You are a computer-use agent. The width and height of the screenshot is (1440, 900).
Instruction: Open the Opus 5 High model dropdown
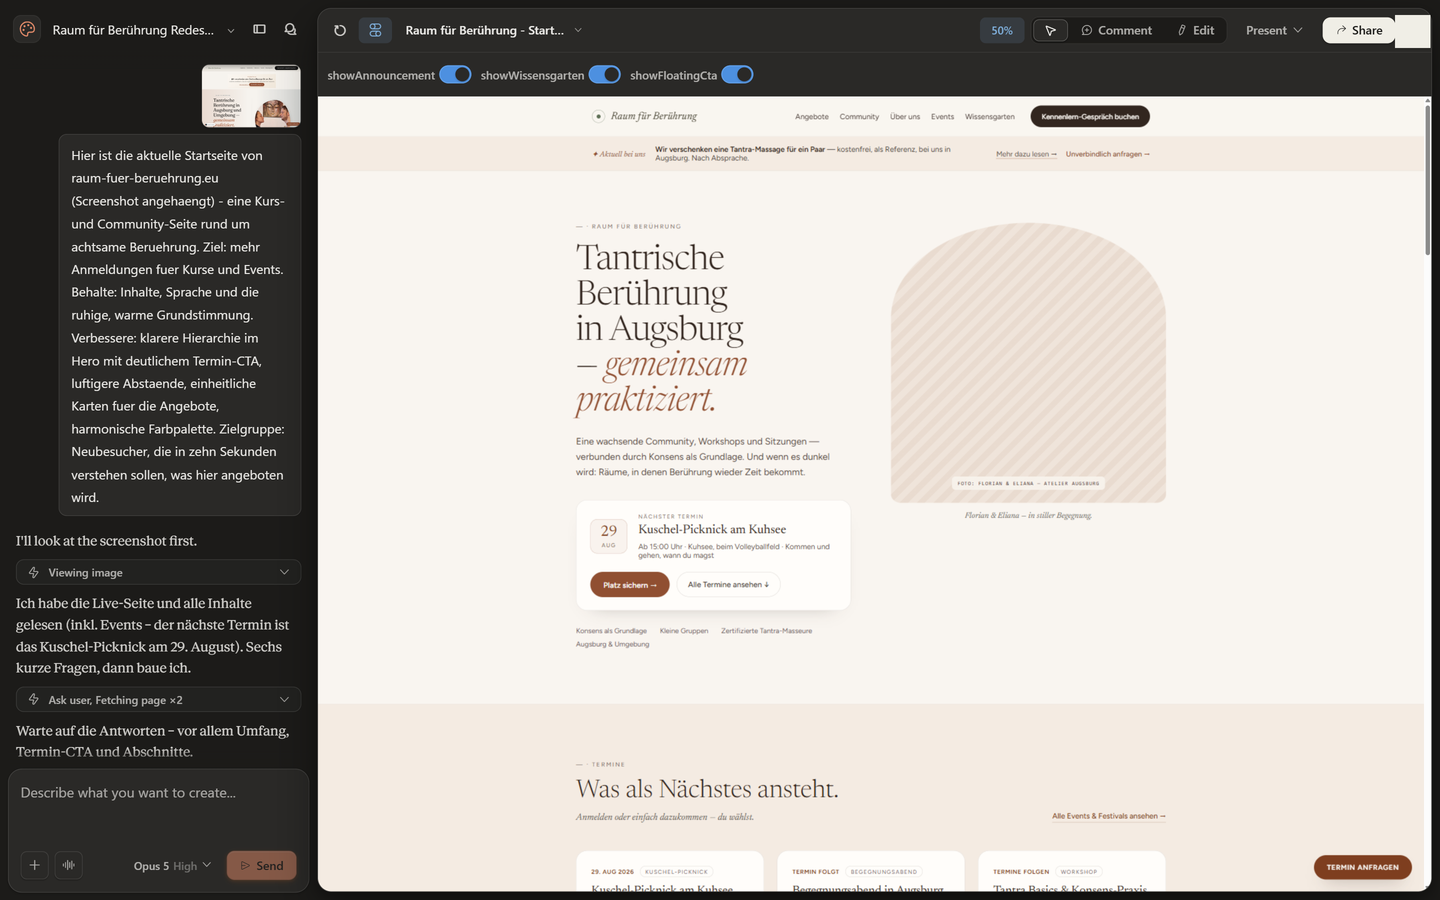pyautogui.click(x=172, y=866)
